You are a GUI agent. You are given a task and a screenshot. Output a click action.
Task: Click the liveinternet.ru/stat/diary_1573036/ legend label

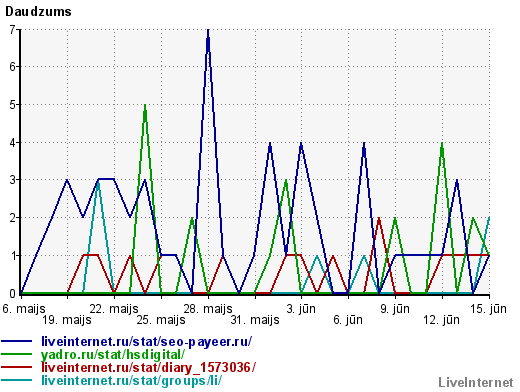click(148, 367)
